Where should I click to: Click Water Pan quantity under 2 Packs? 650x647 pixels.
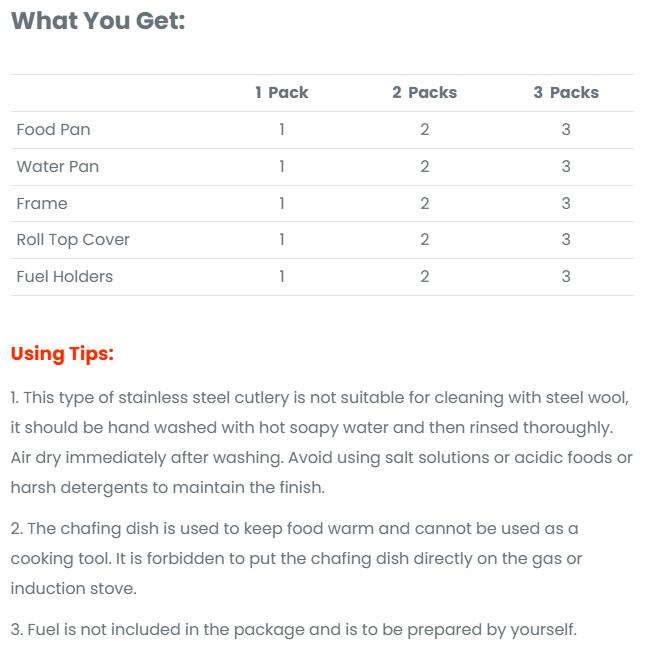[425, 166]
